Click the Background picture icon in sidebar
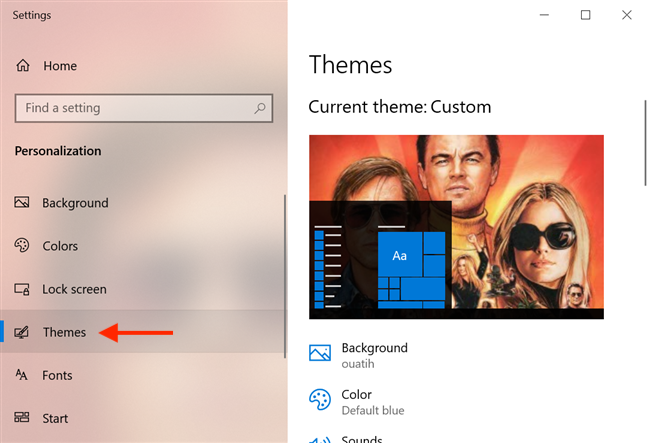 coord(21,202)
